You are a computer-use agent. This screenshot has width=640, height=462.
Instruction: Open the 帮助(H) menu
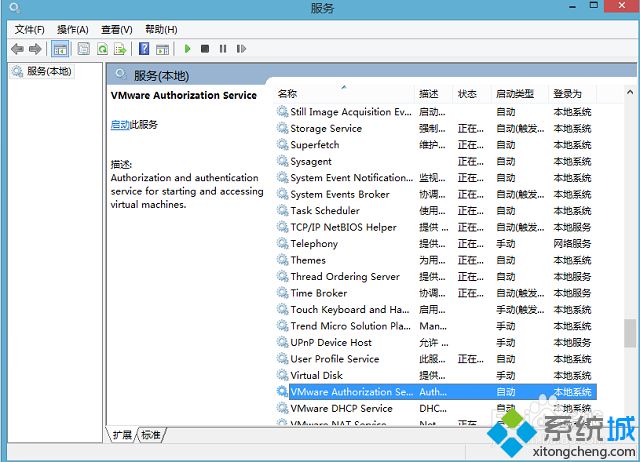[x=161, y=30]
